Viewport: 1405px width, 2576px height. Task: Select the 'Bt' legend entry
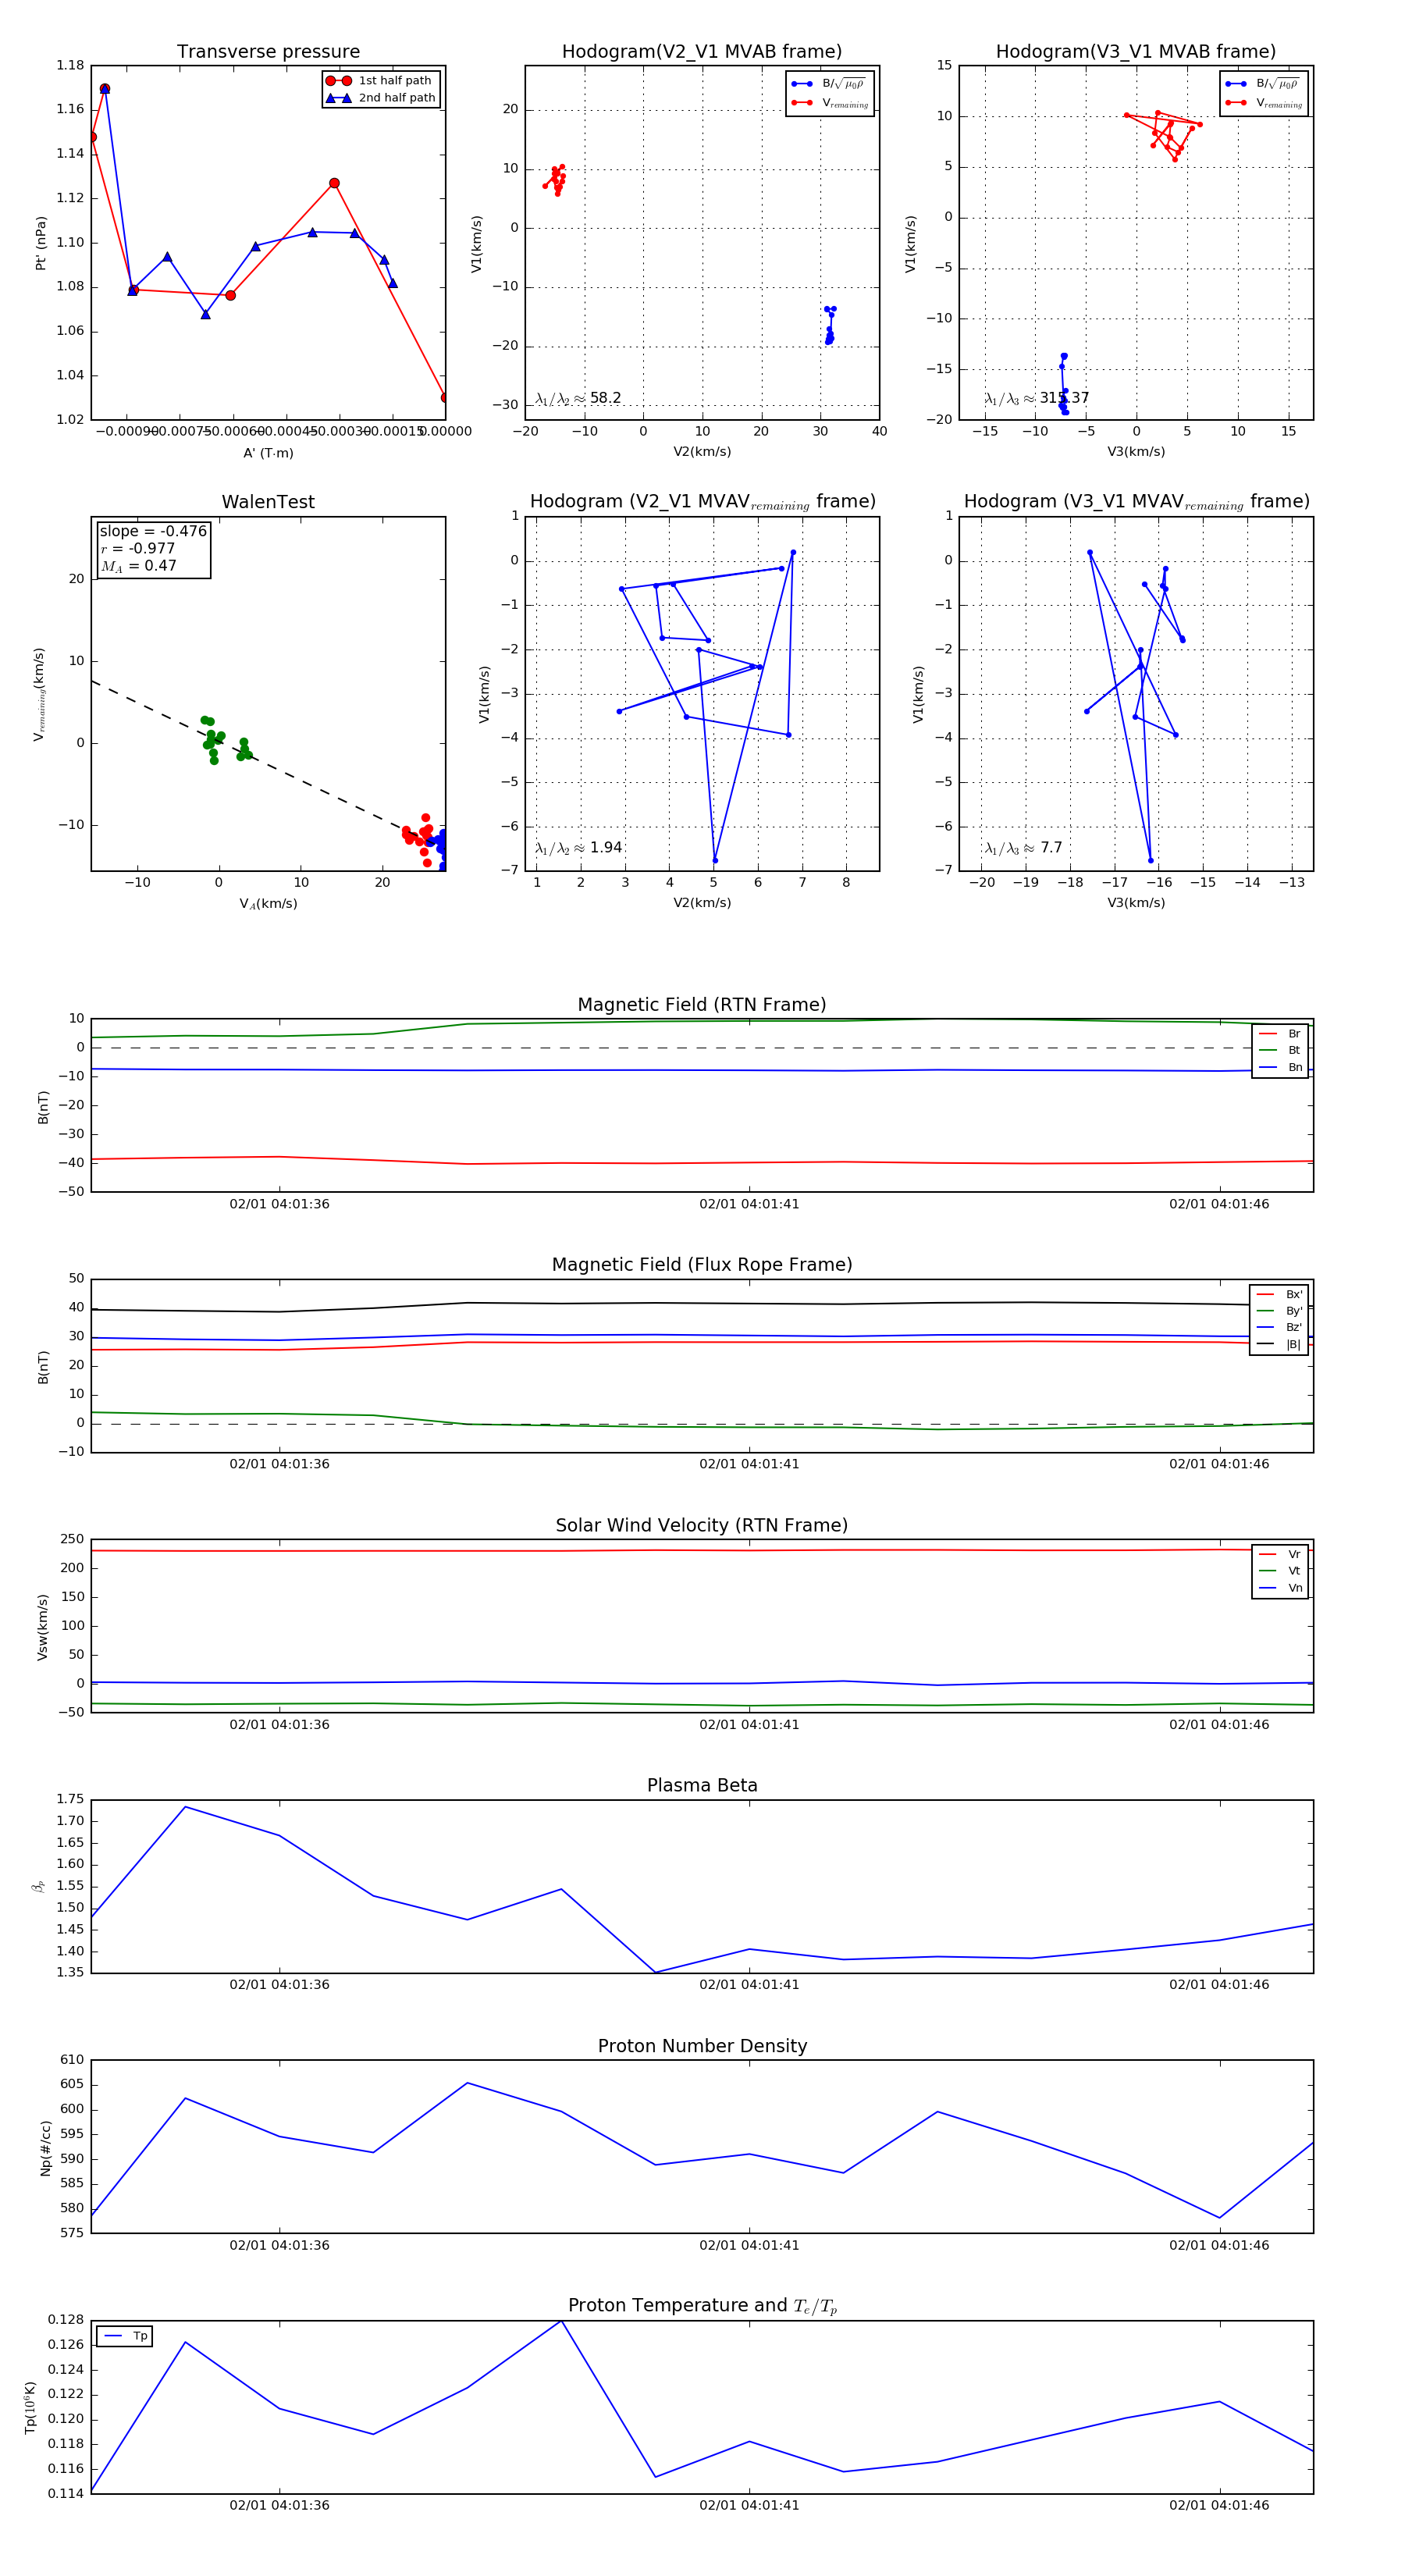[x=1280, y=1050]
